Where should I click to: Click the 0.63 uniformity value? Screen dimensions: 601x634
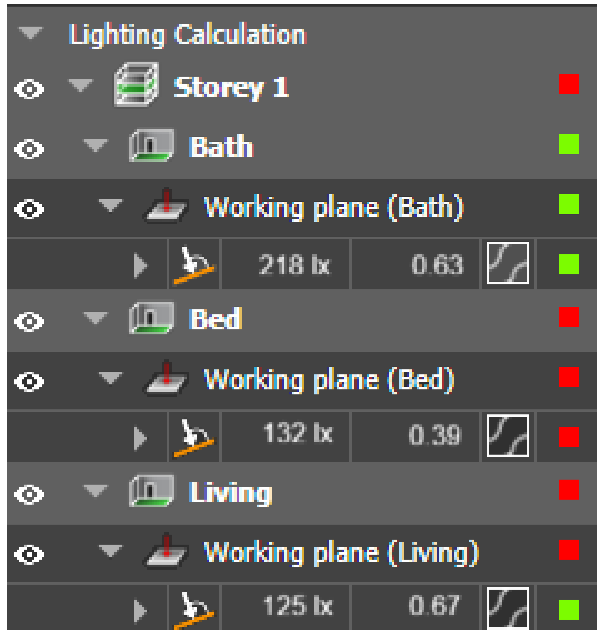437,265
